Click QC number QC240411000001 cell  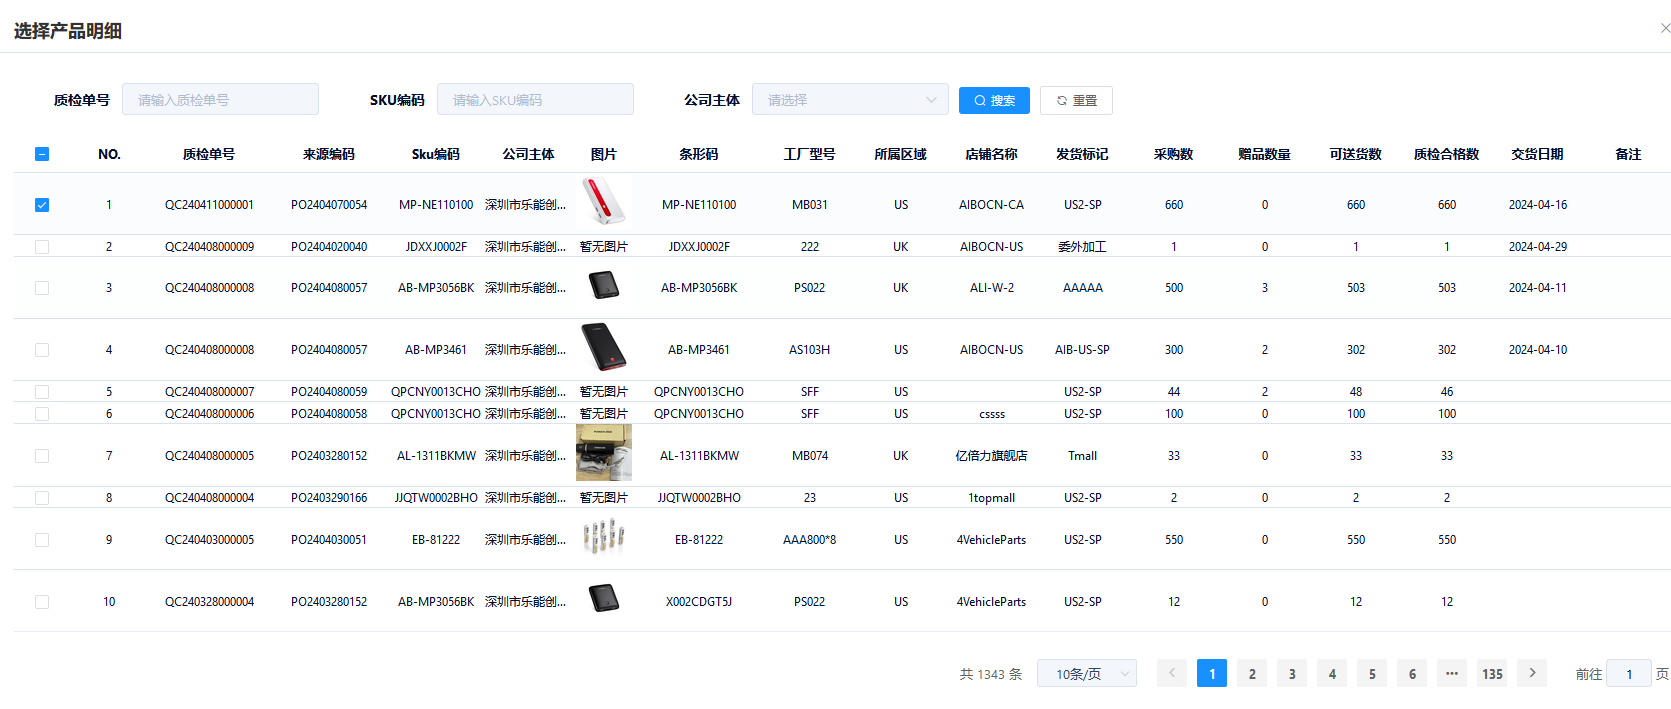209,205
